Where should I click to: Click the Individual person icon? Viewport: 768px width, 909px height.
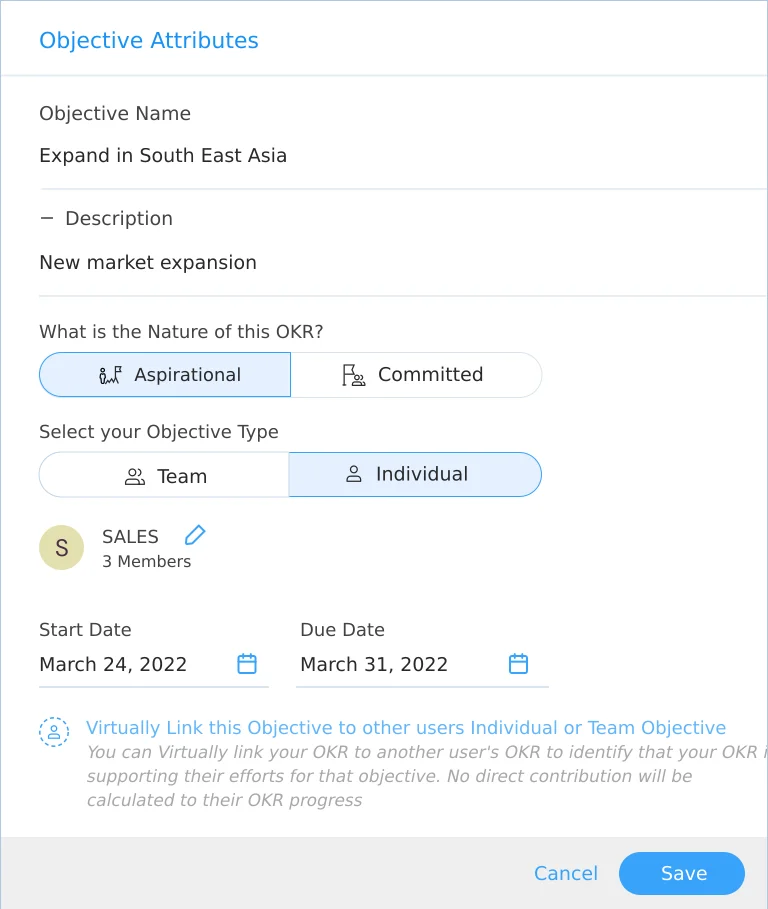(354, 474)
